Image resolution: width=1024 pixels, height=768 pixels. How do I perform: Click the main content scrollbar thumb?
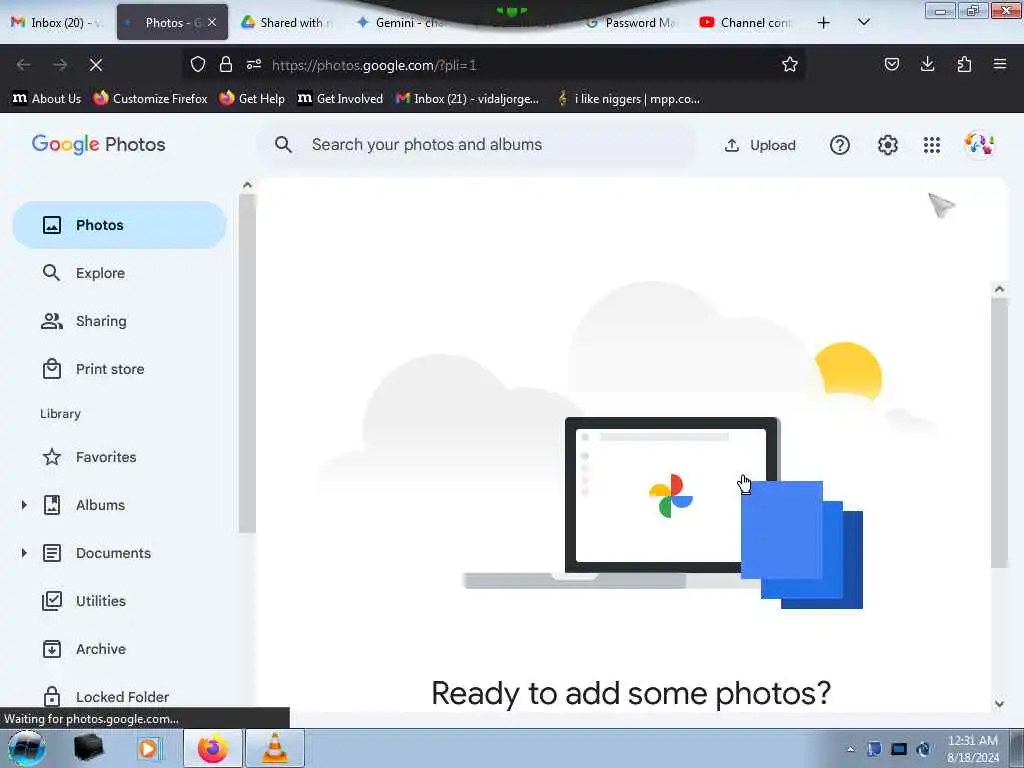pos(999,432)
